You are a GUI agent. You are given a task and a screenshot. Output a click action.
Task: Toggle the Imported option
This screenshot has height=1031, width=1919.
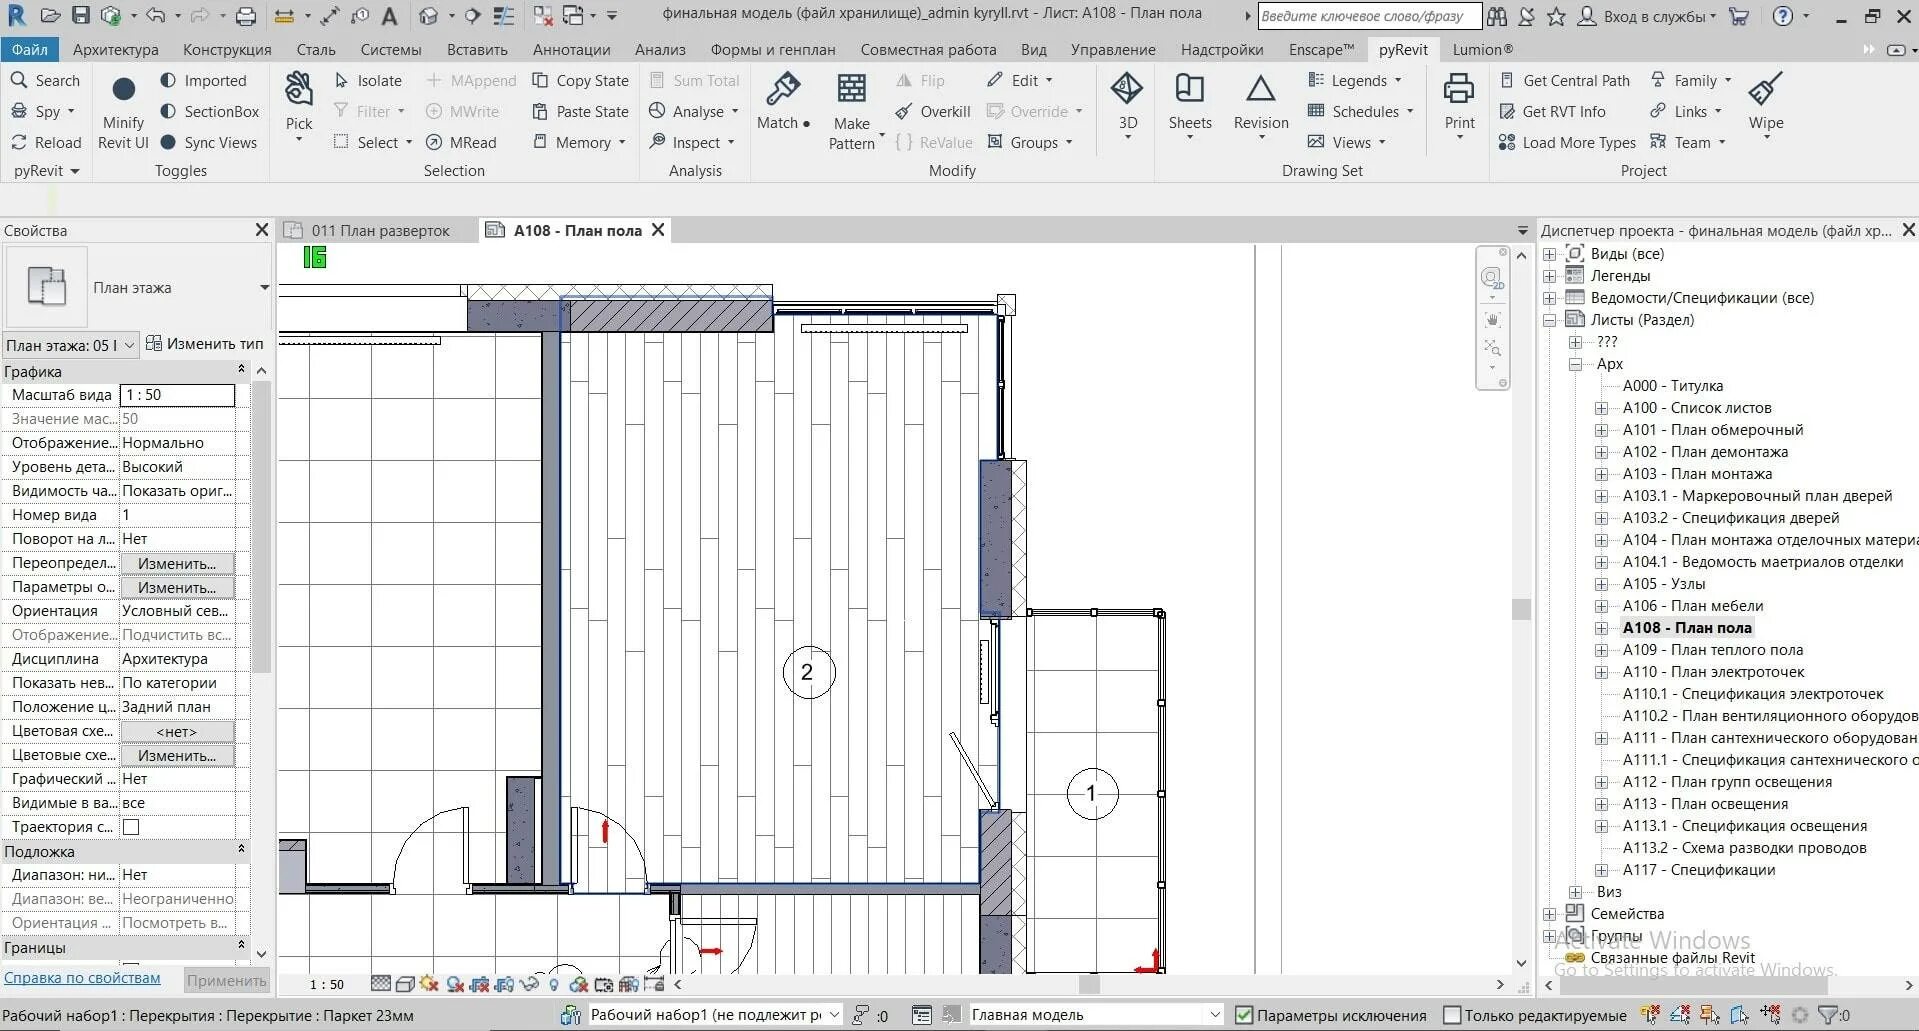pyautogui.click(x=203, y=80)
